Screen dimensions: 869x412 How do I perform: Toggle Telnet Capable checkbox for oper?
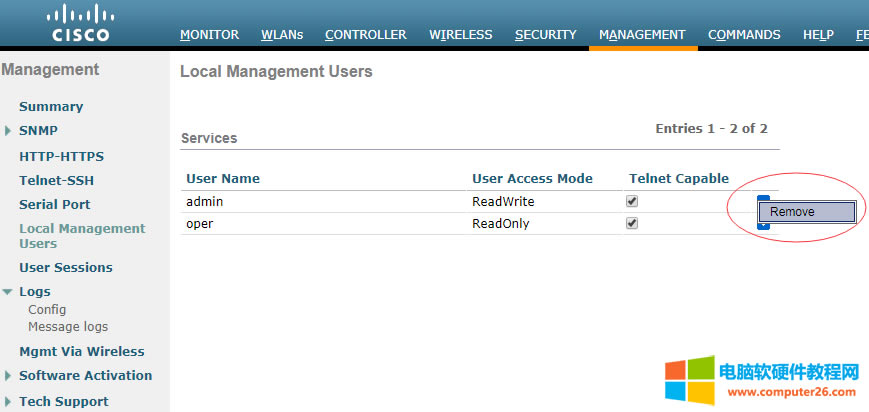(x=631, y=223)
